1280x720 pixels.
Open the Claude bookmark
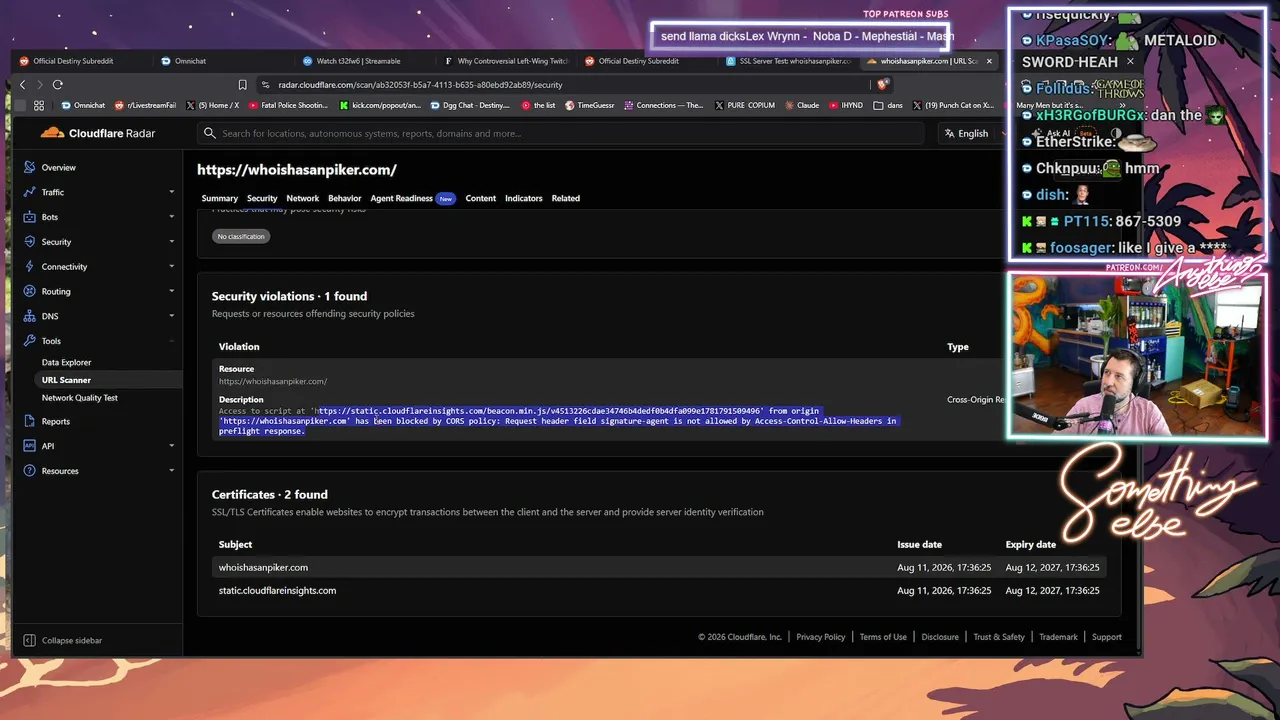pyautogui.click(x=802, y=105)
